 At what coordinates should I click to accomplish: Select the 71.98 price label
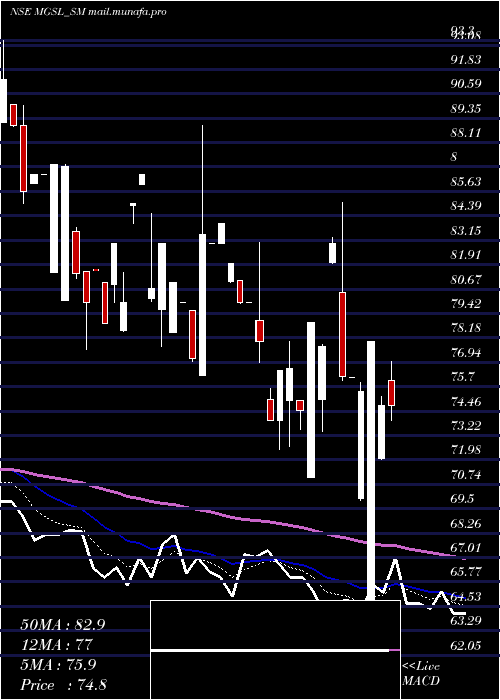point(466,450)
